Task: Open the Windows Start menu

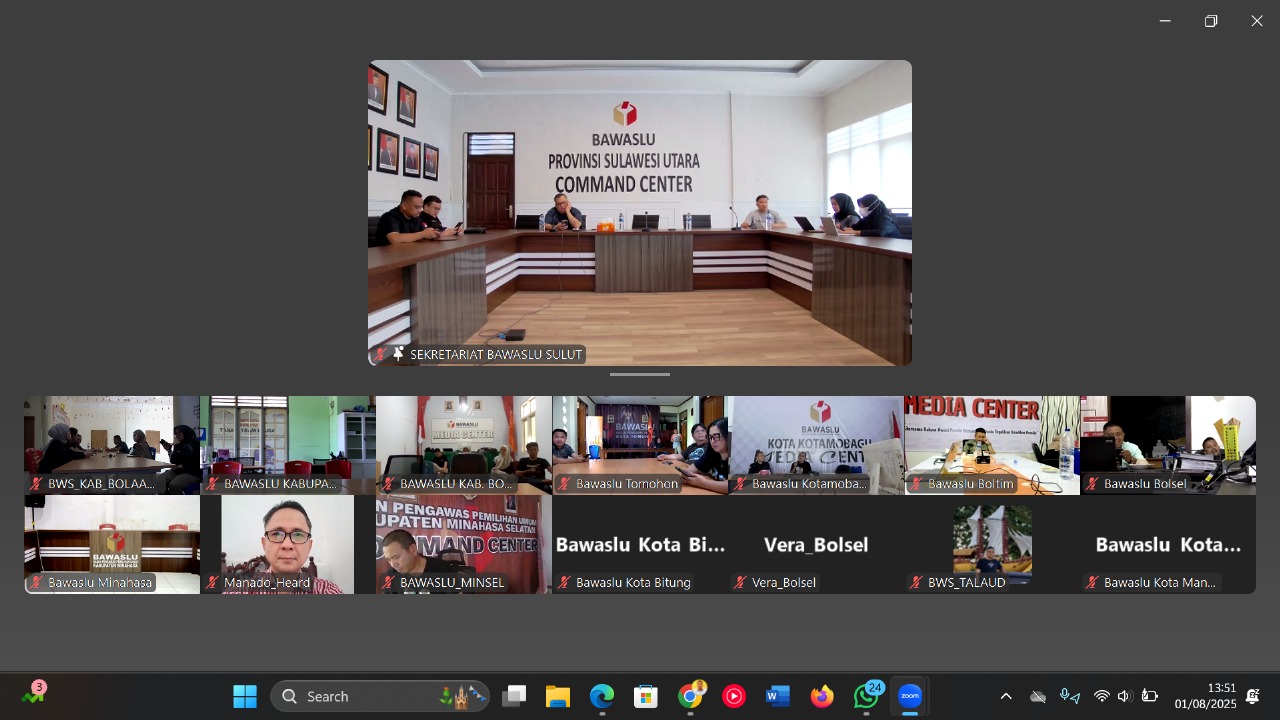Action: coord(245,696)
